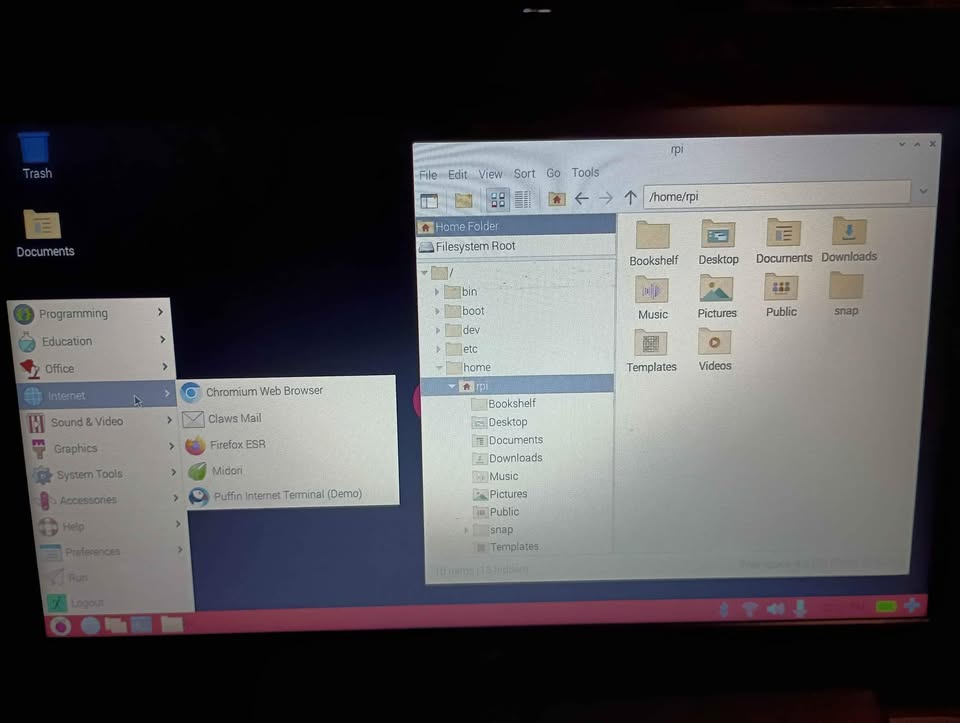Open the Edit menu

[x=457, y=174]
